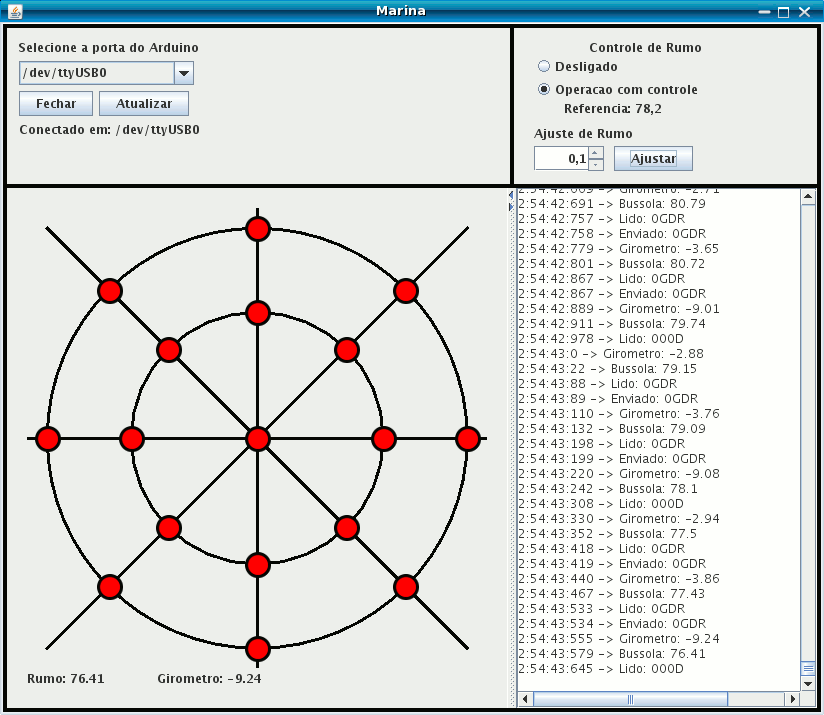Image resolution: width=824 pixels, height=715 pixels.
Task: Open the Java window menu icon in the title bar
Action: [15, 11]
